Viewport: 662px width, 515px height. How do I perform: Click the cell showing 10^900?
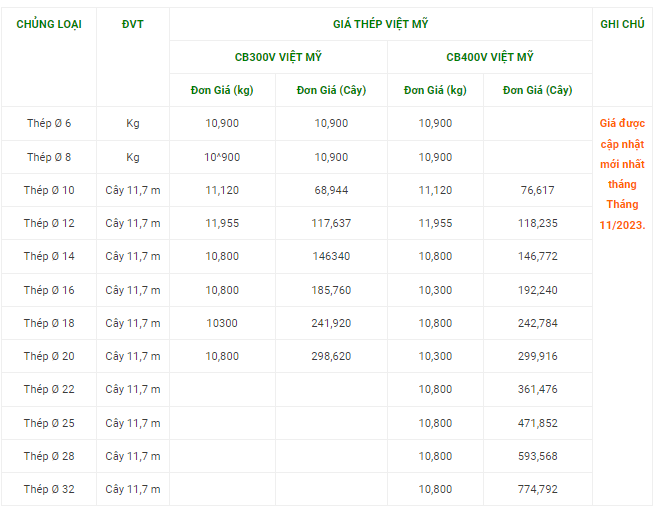222,157
